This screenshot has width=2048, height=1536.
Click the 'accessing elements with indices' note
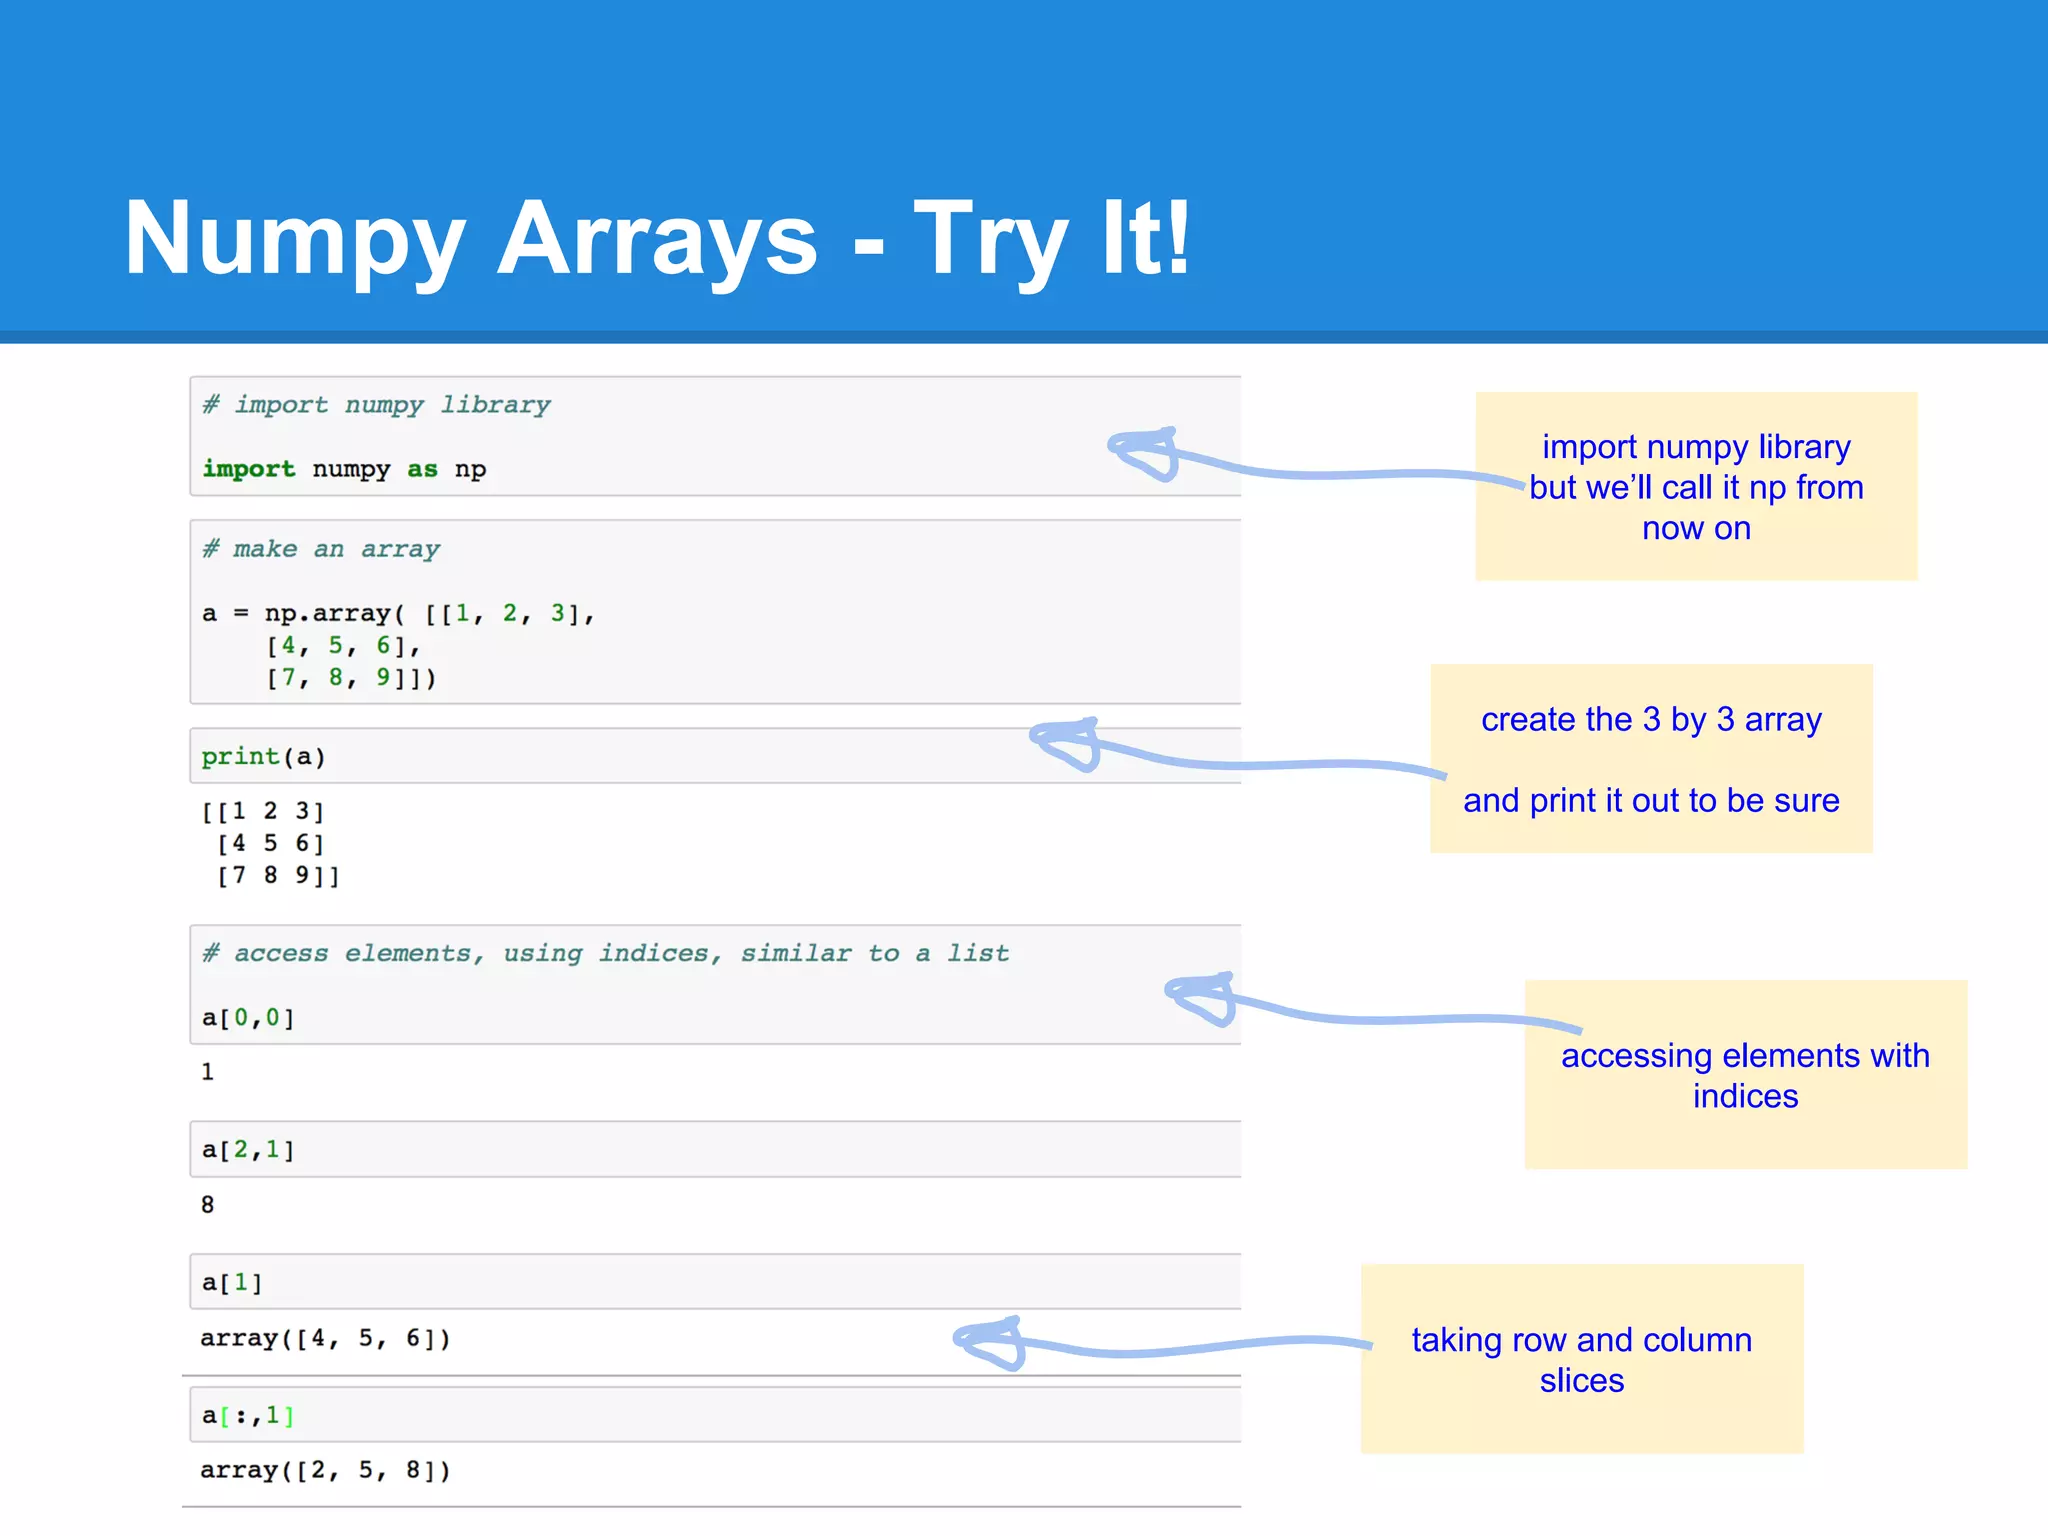1745,1075
